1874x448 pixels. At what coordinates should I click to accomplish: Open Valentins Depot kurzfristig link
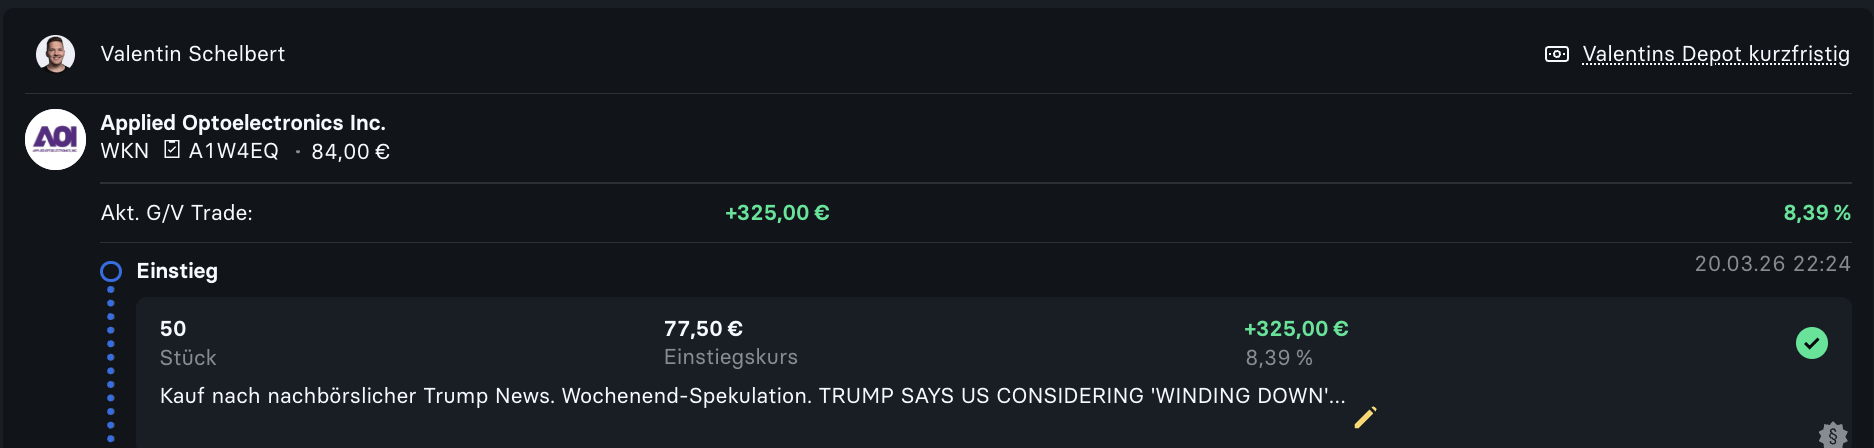[1715, 54]
